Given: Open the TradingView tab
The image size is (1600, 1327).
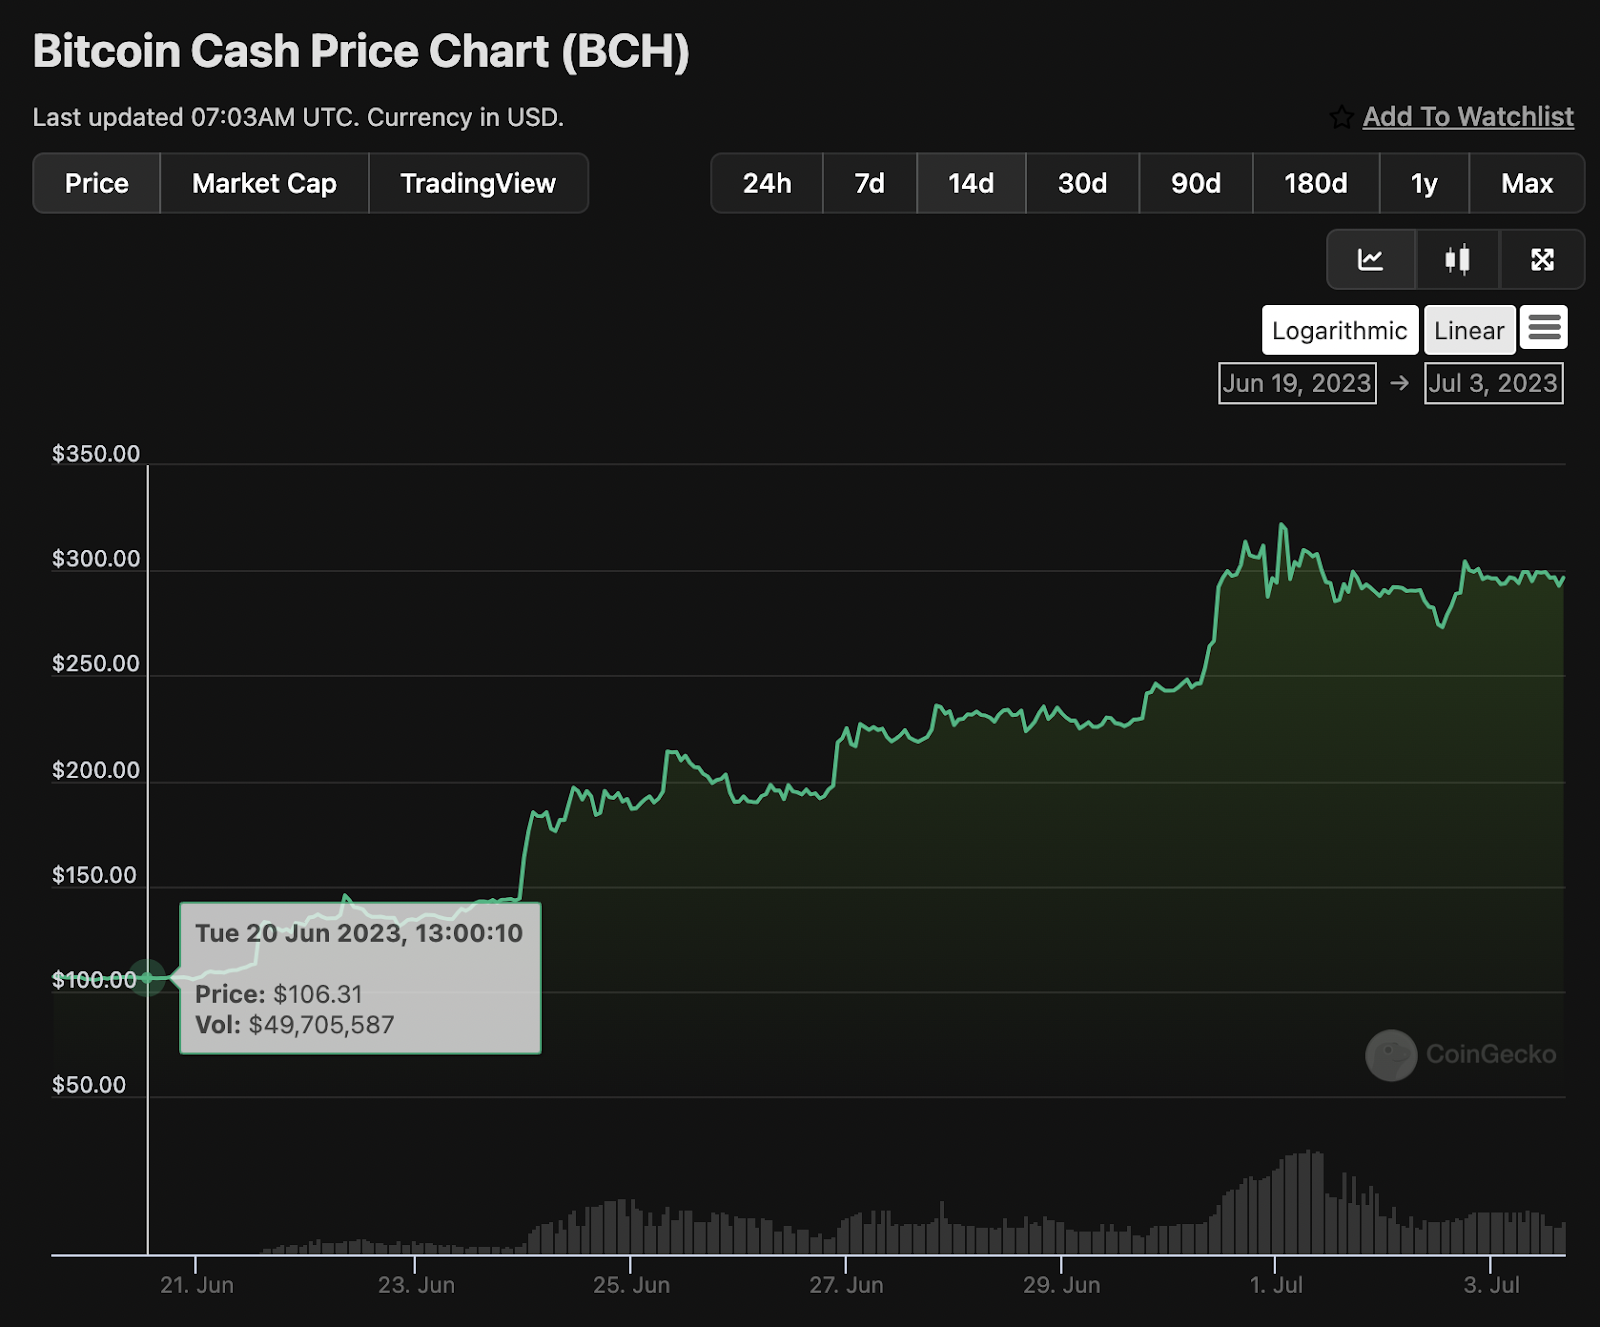Looking at the screenshot, I should pyautogui.click(x=478, y=183).
